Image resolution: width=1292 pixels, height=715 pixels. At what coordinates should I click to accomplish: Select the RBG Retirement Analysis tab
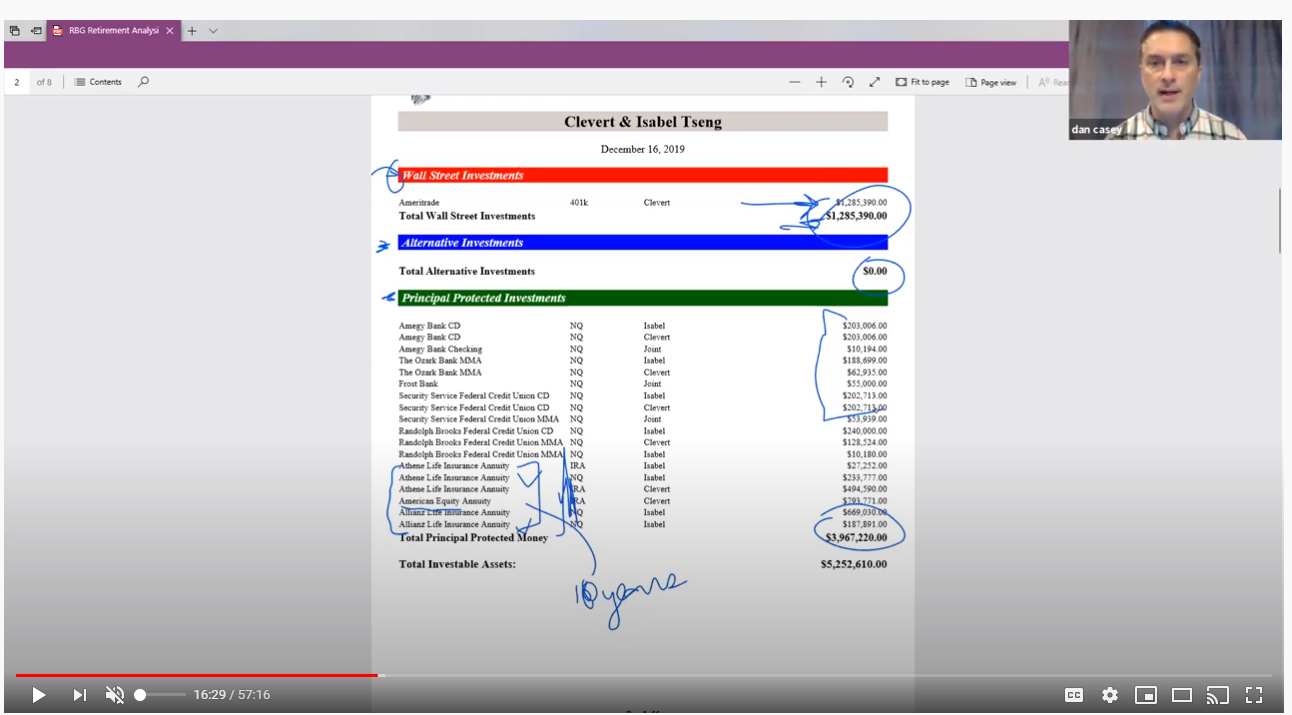click(106, 31)
